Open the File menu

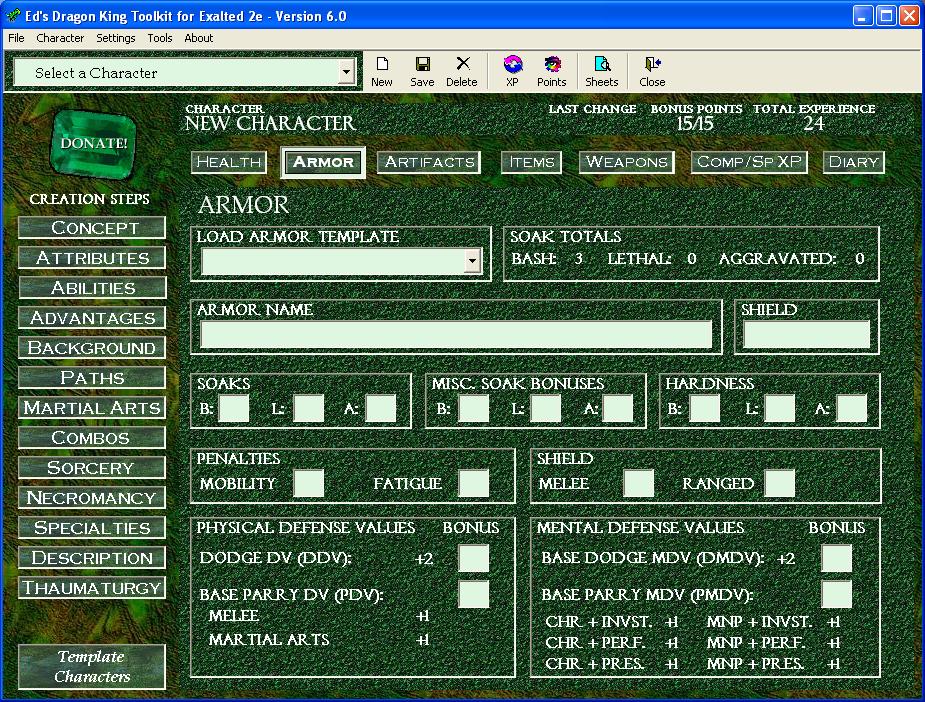(x=16, y=38)
